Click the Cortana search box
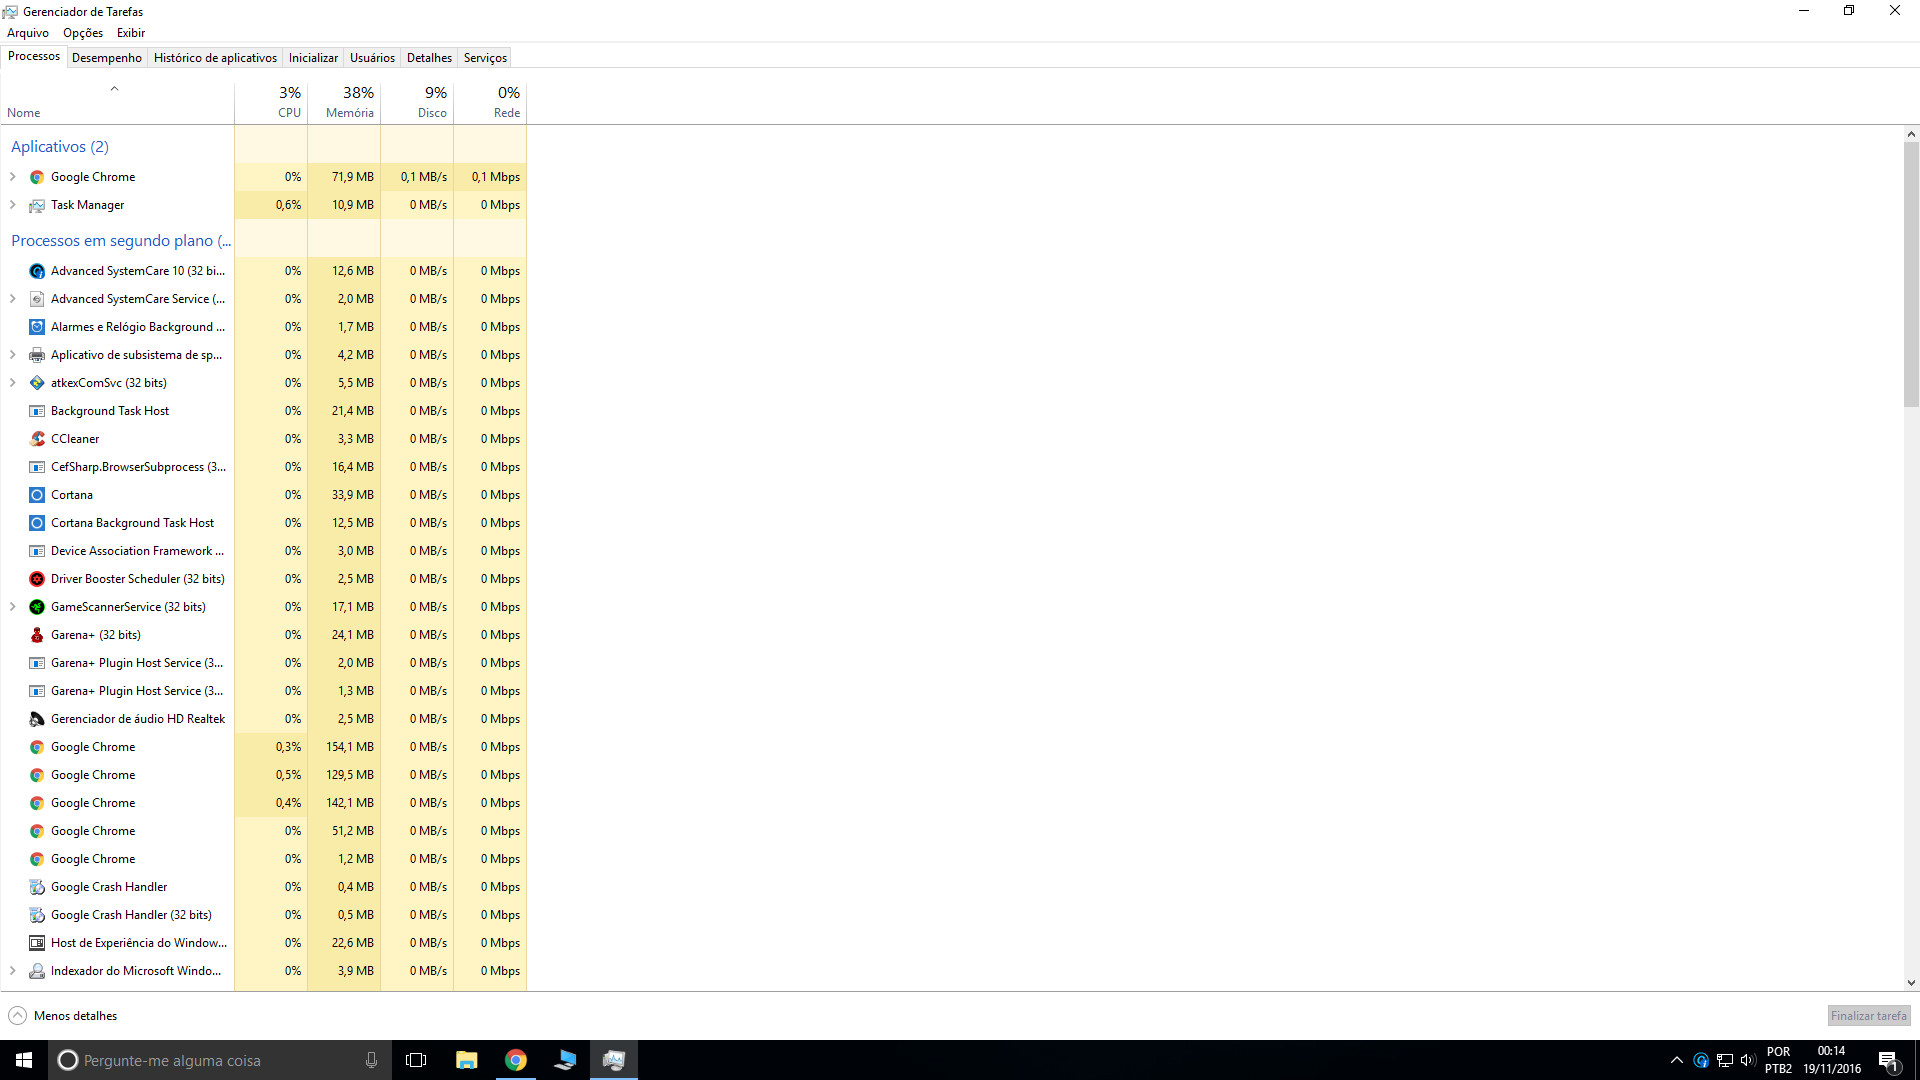This screenshot has width=1920, height=1080. pos(220,1060)
